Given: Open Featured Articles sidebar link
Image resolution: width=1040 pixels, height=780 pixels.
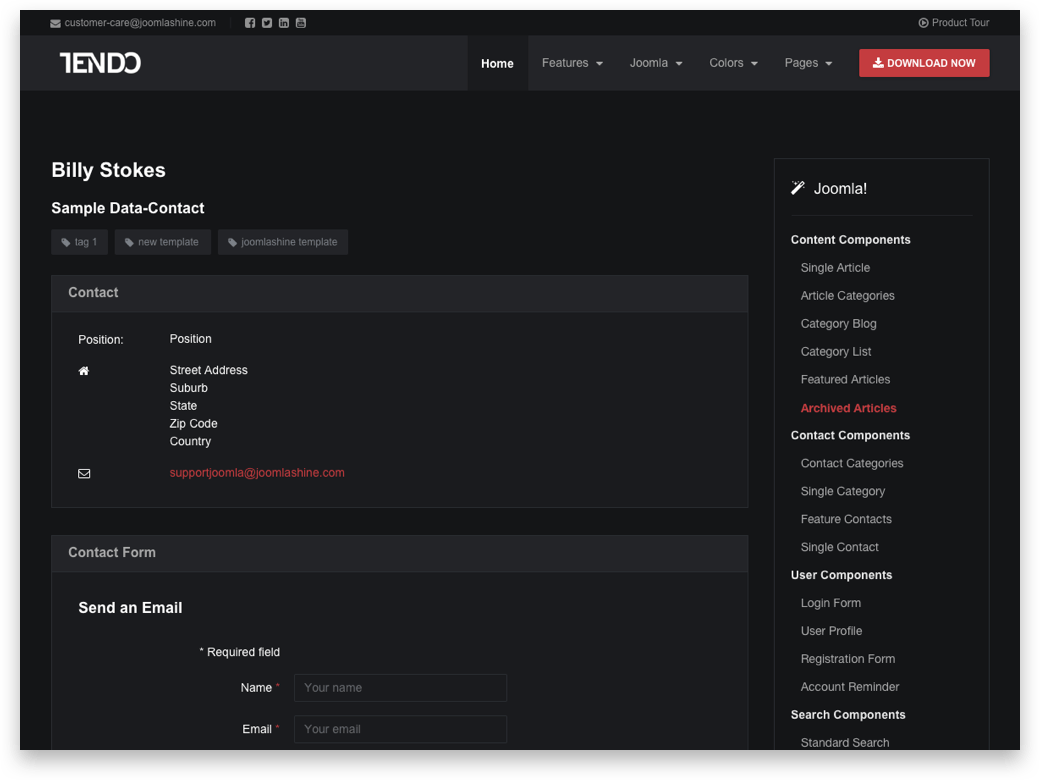Looking at the screenshot, I should pos(845,379).
